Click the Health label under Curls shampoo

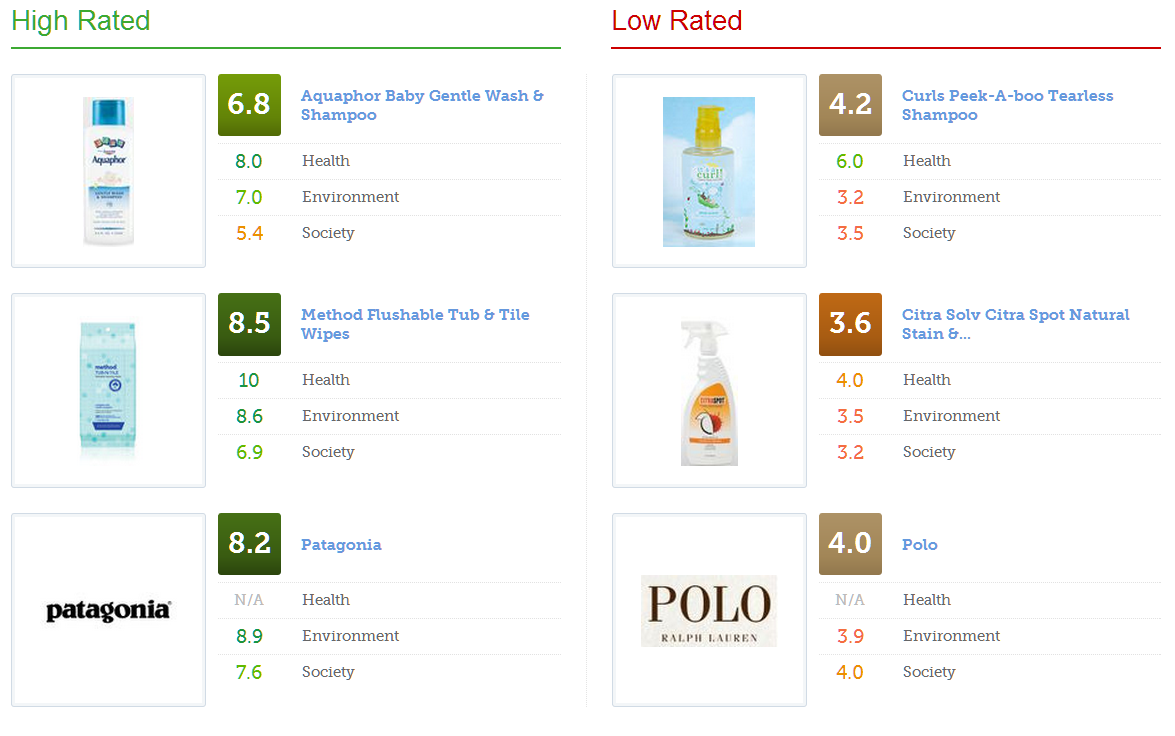(927, 160)
